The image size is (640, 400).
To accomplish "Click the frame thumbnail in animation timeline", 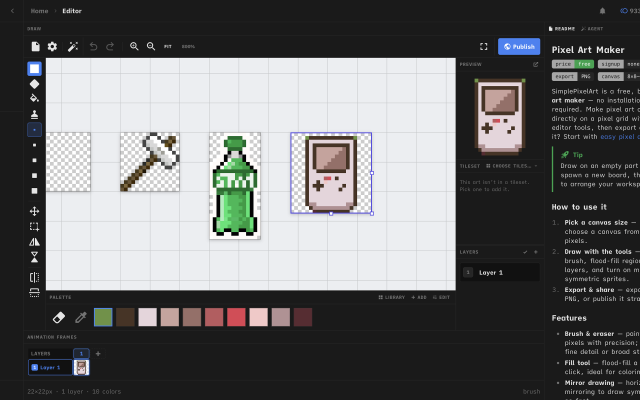I will click(81, 367).
